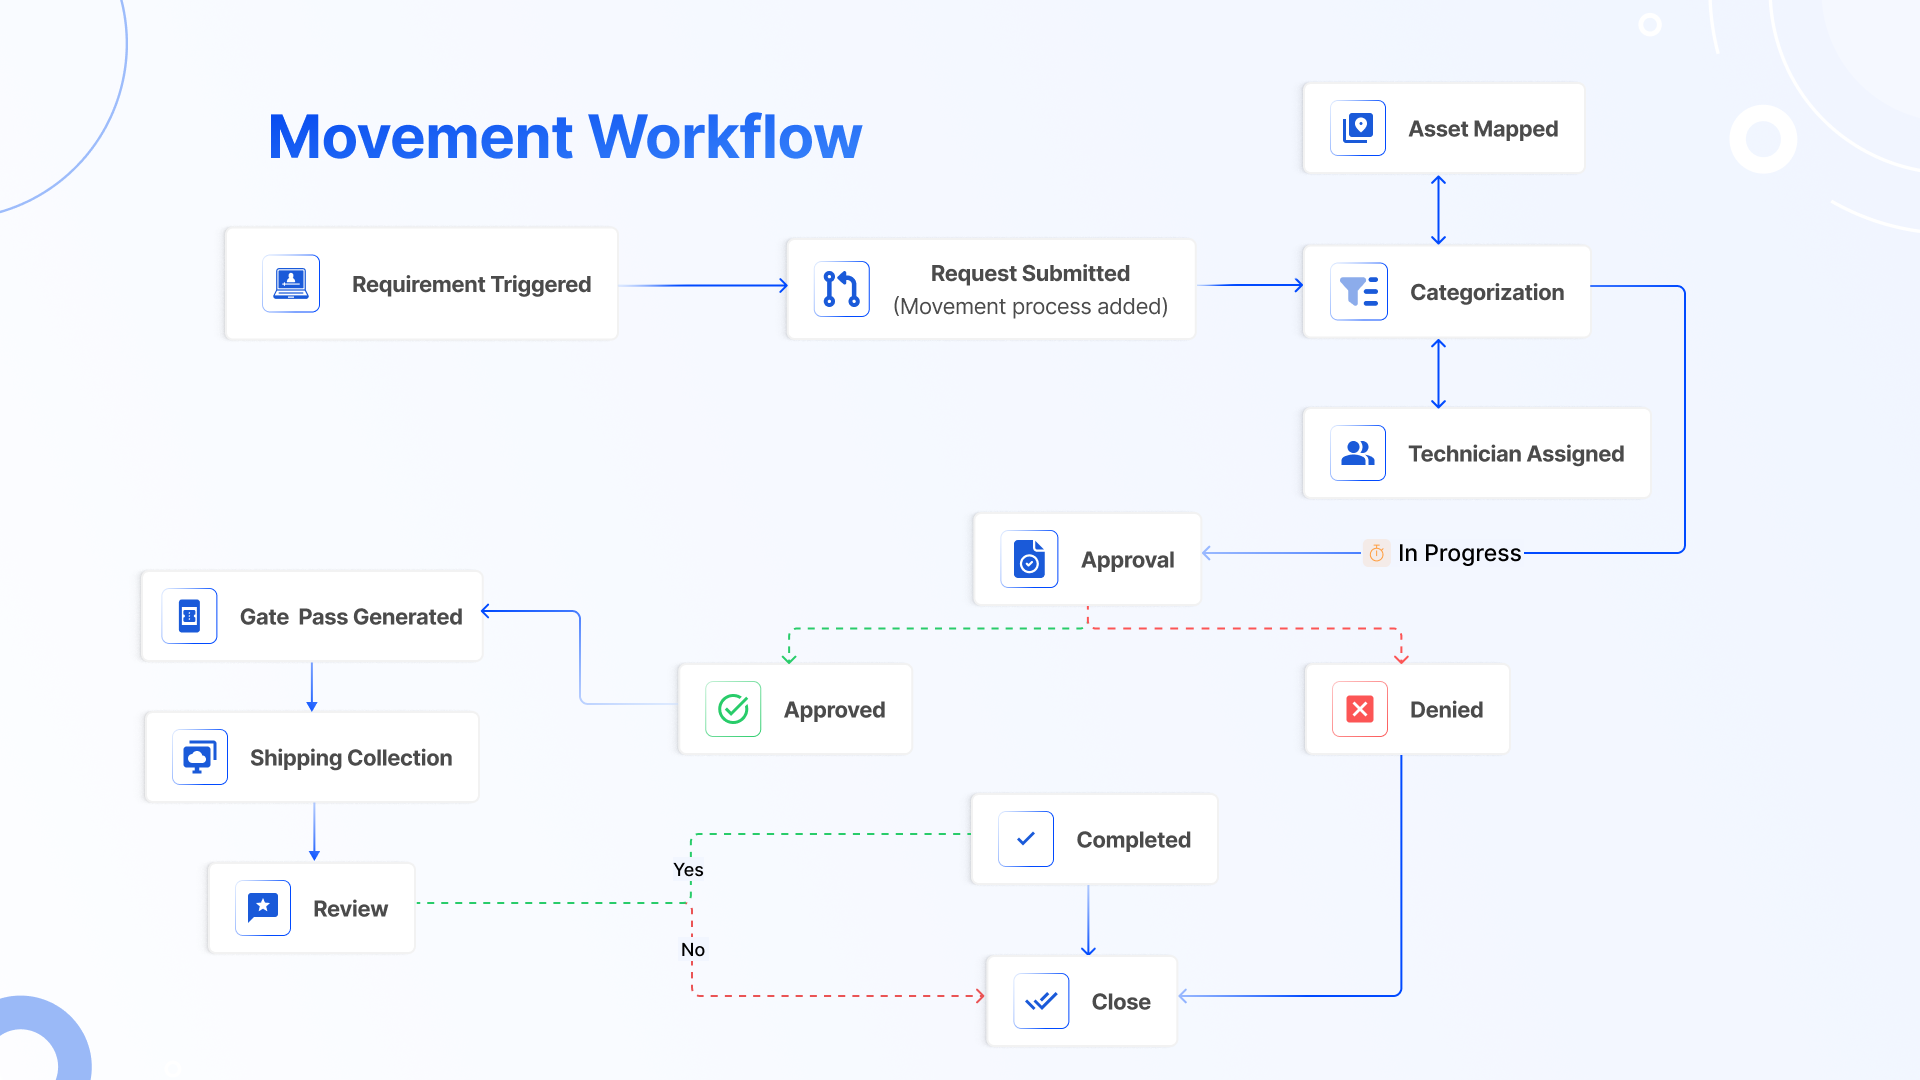Click the Asset Mapped location icon
This screenshot has width=1920, height=1080.
click(x=1358, y=128)
